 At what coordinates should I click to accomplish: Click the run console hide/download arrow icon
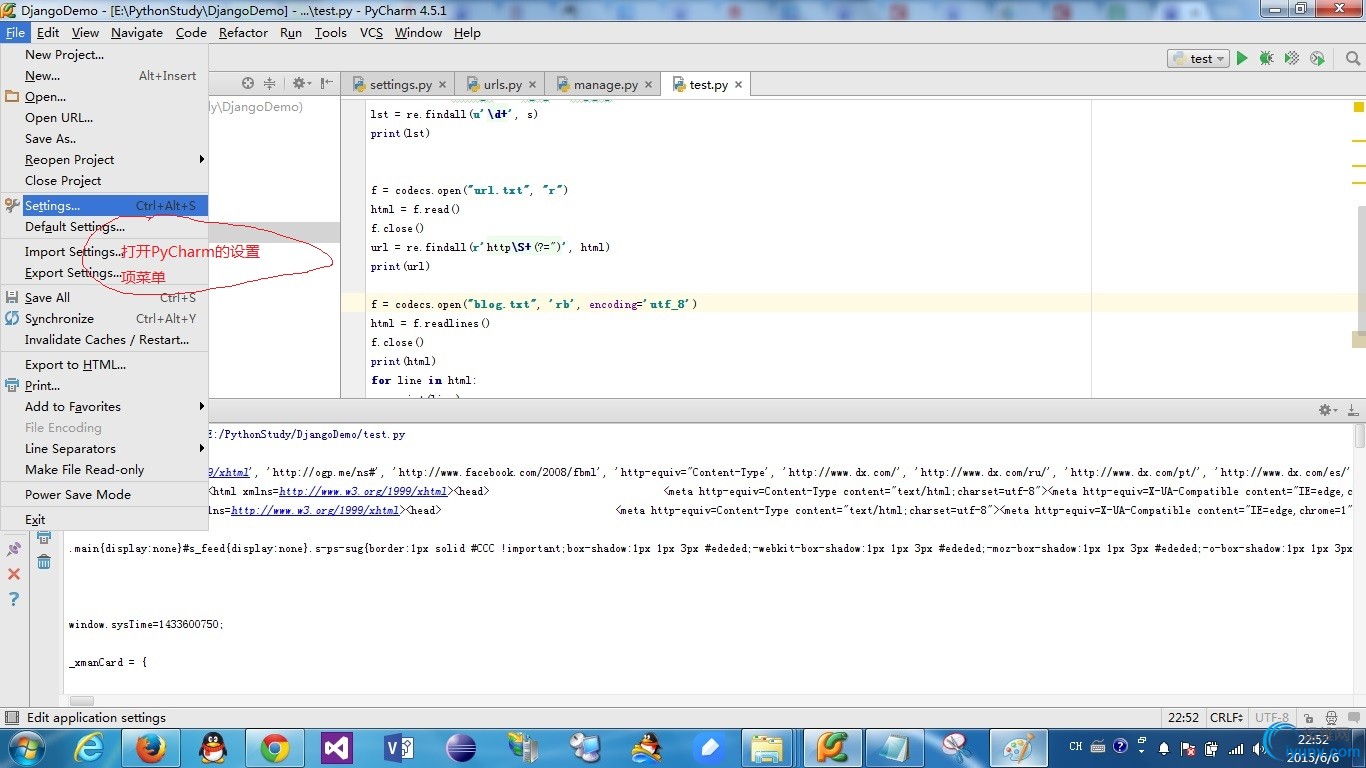point(1352,410)
